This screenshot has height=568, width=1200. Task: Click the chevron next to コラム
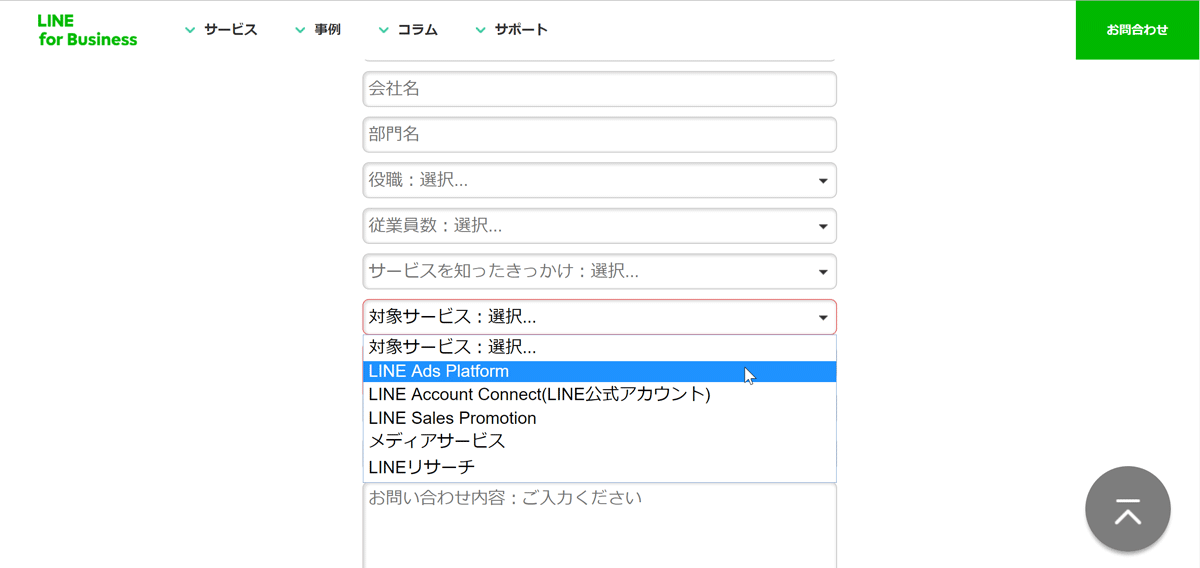coord(383,30)
